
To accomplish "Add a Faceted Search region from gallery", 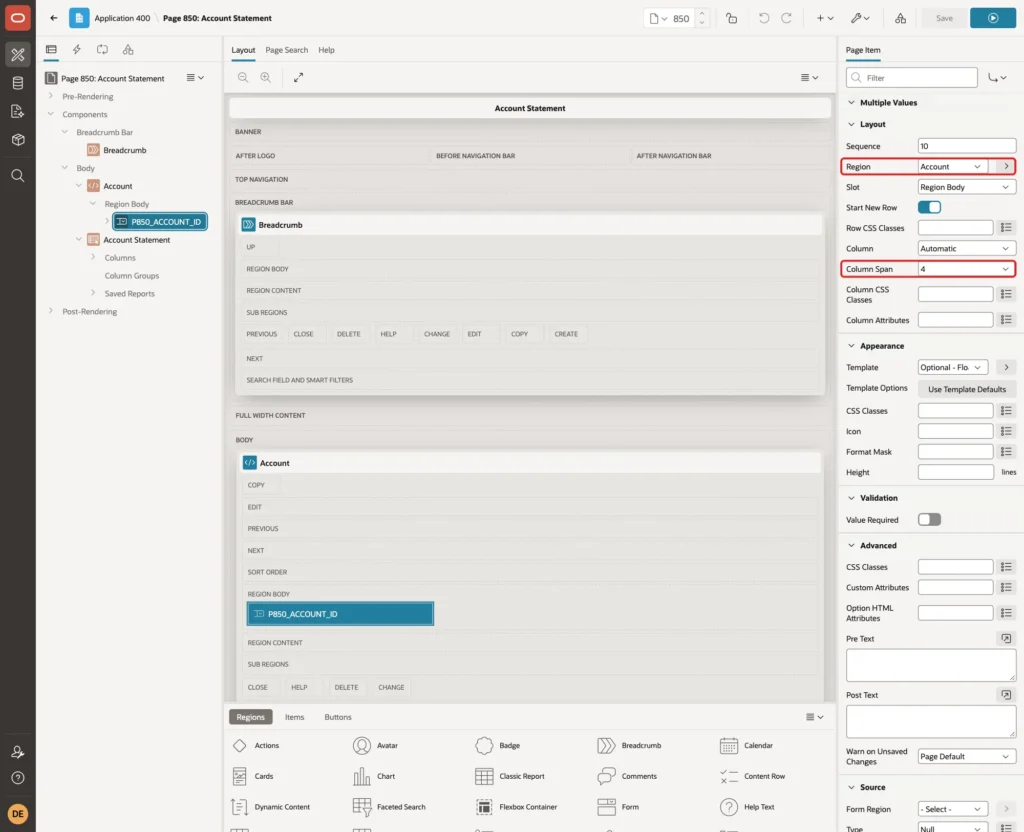I will click(x=389, y=807).
